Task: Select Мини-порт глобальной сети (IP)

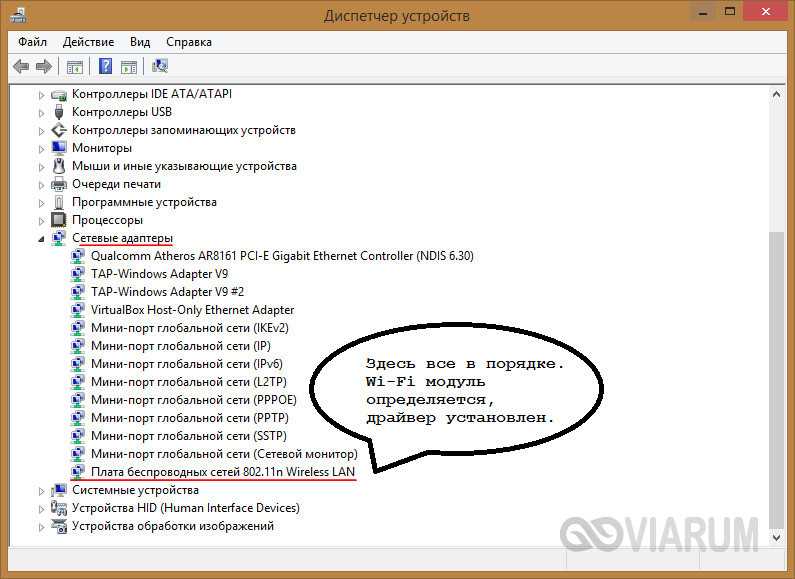Action: pyautogui.click(x=180, y=346)
